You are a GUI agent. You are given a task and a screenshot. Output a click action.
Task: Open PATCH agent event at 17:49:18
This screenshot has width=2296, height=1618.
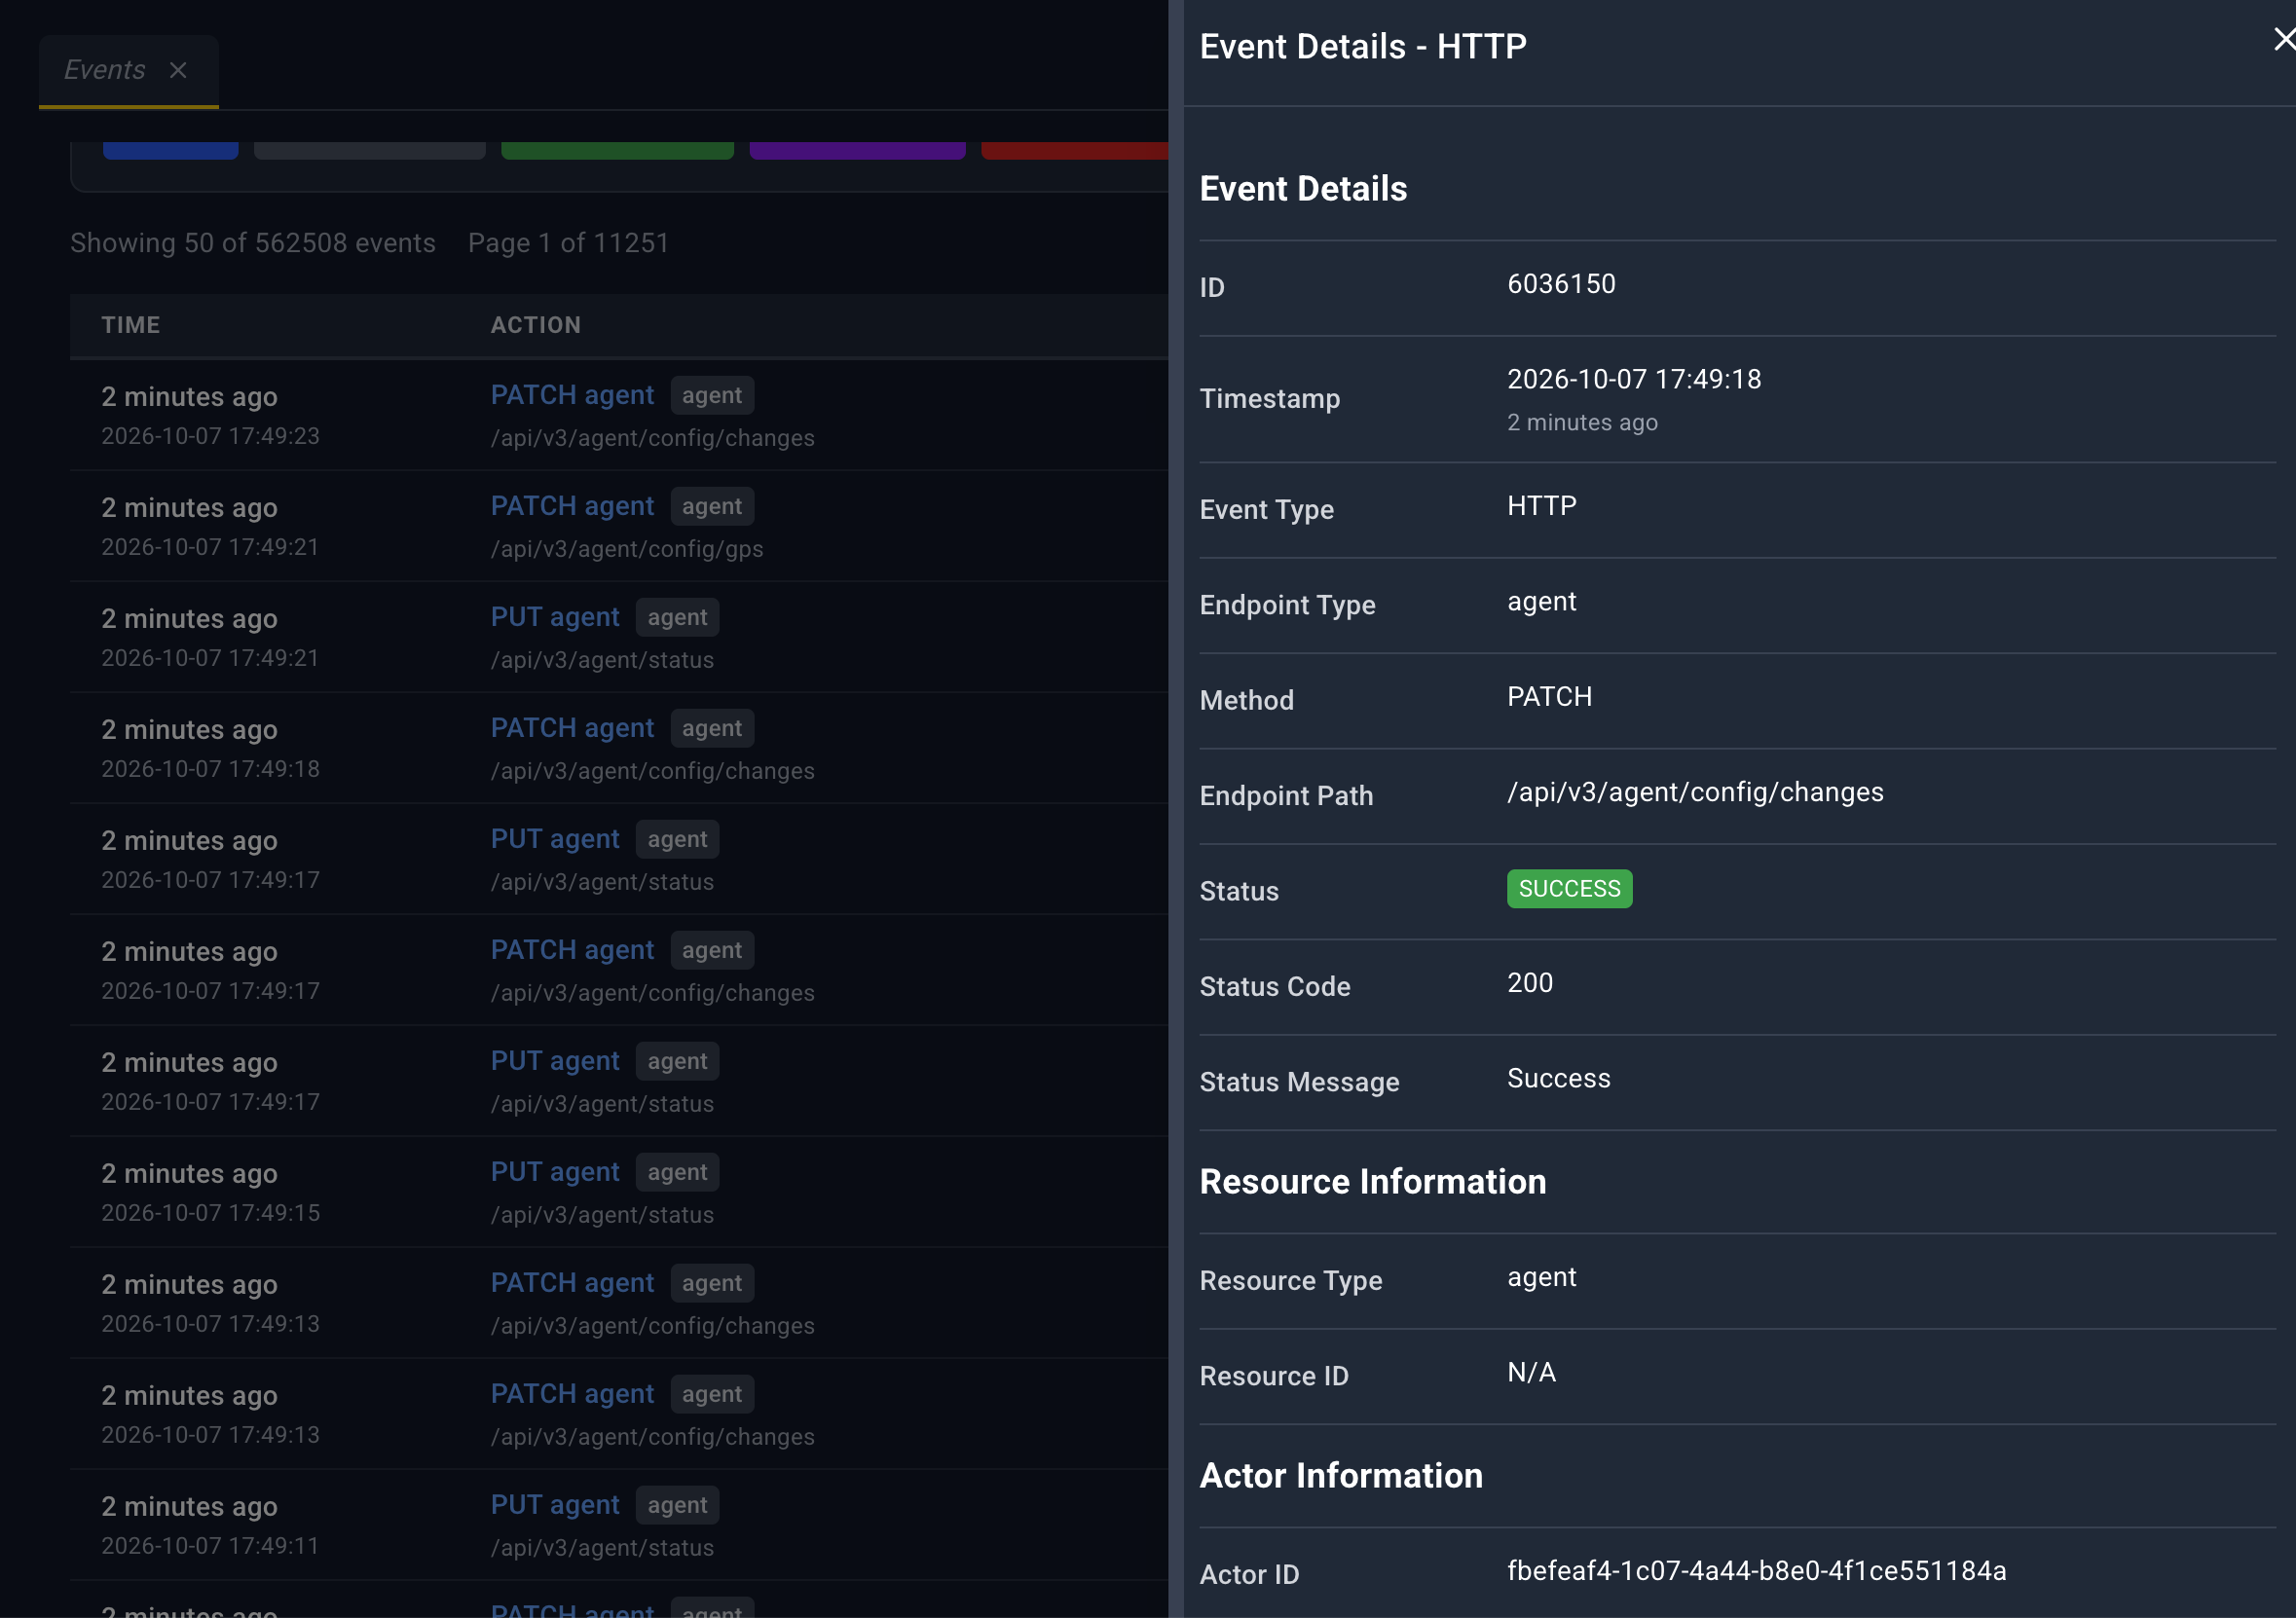pos(572,728)
